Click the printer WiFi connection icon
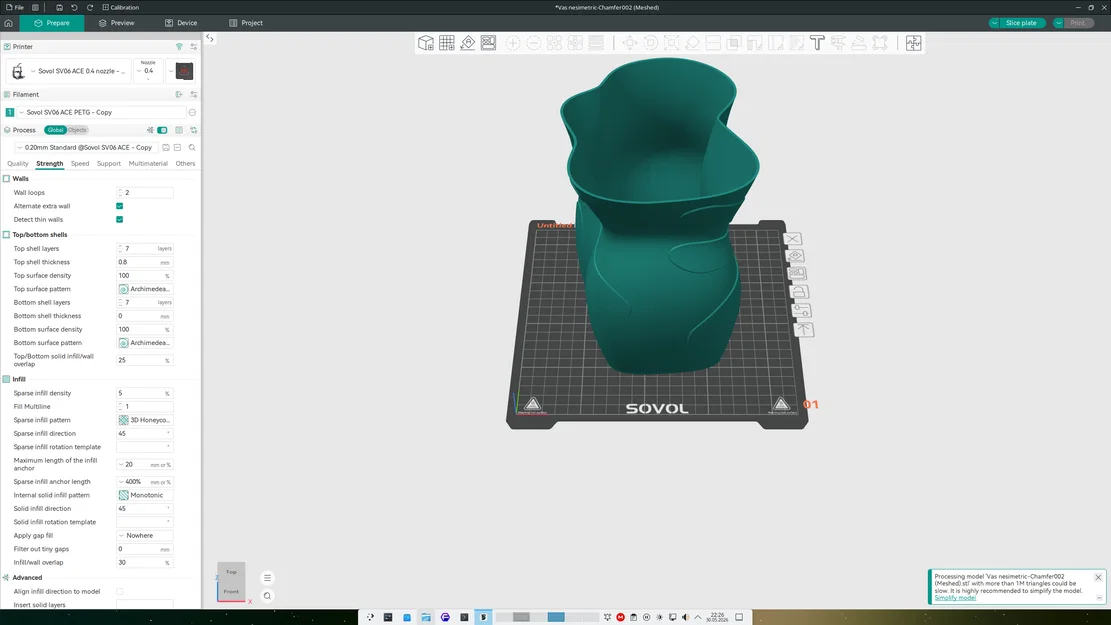 (x=179, y=47)
